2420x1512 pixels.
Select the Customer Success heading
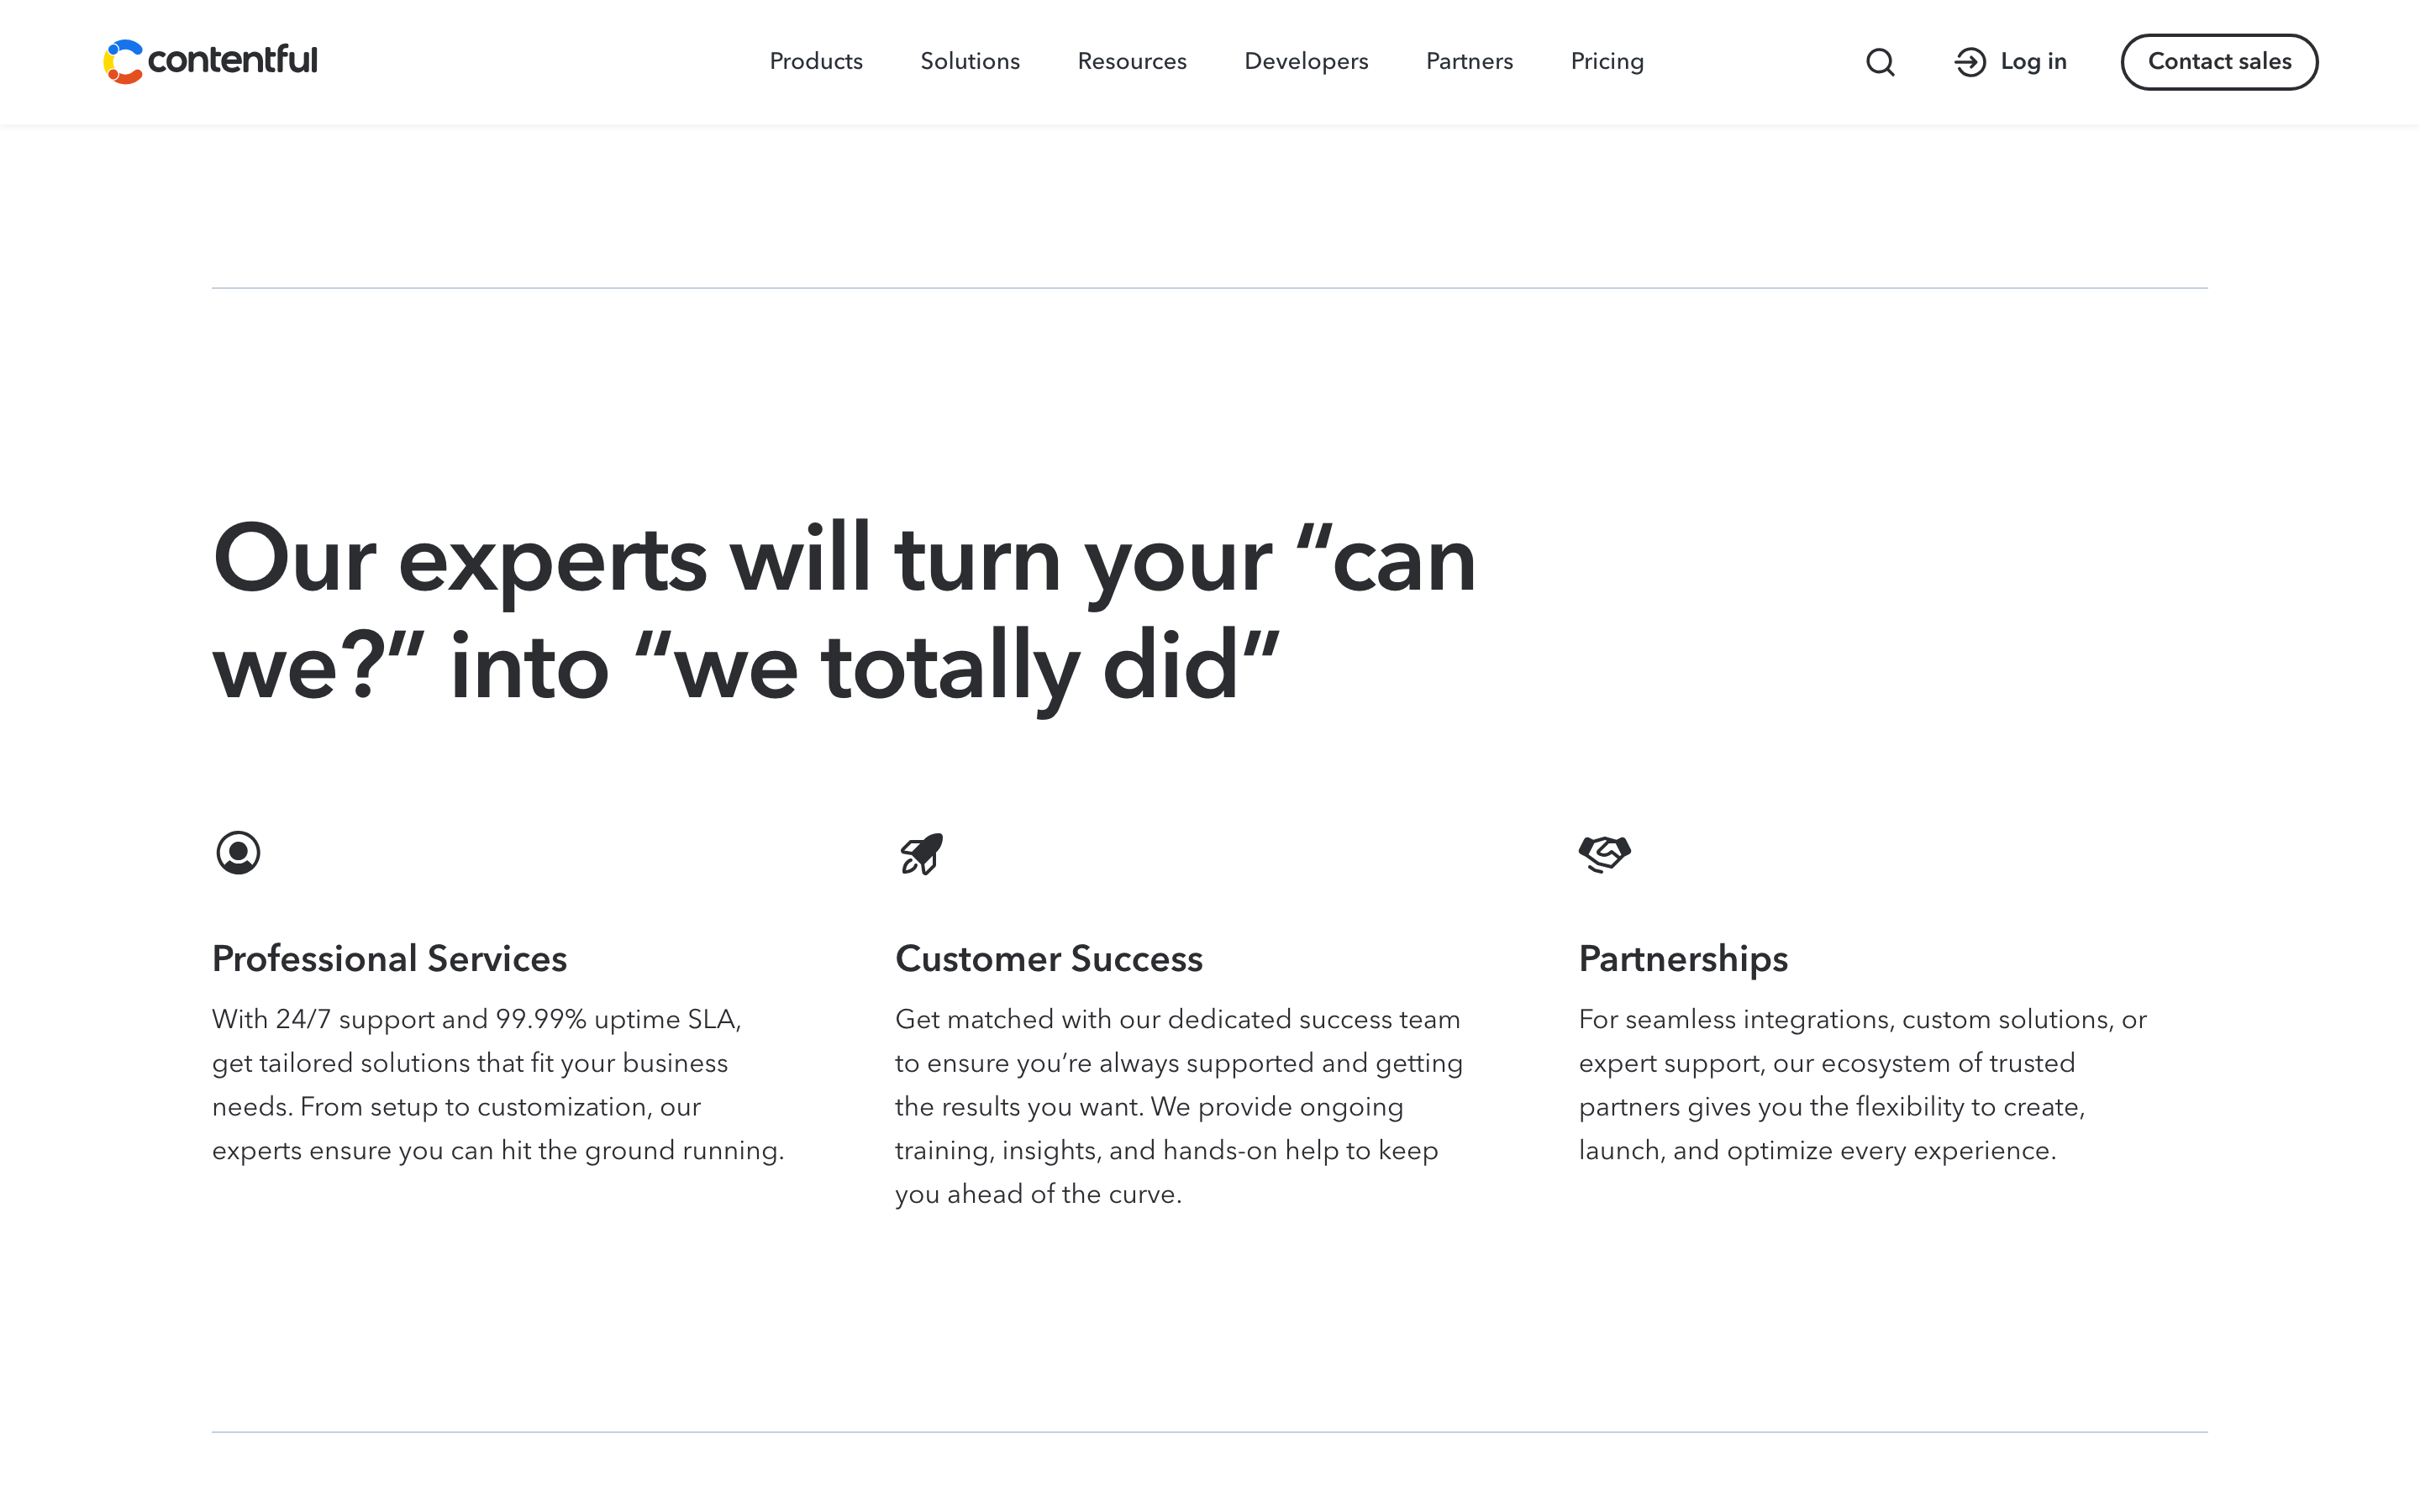click(x=1049, y=958)
